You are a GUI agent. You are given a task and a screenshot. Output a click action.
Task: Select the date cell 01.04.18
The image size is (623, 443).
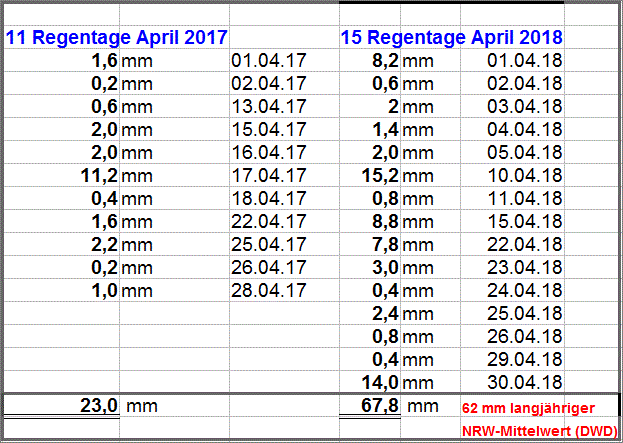[525, 60]
